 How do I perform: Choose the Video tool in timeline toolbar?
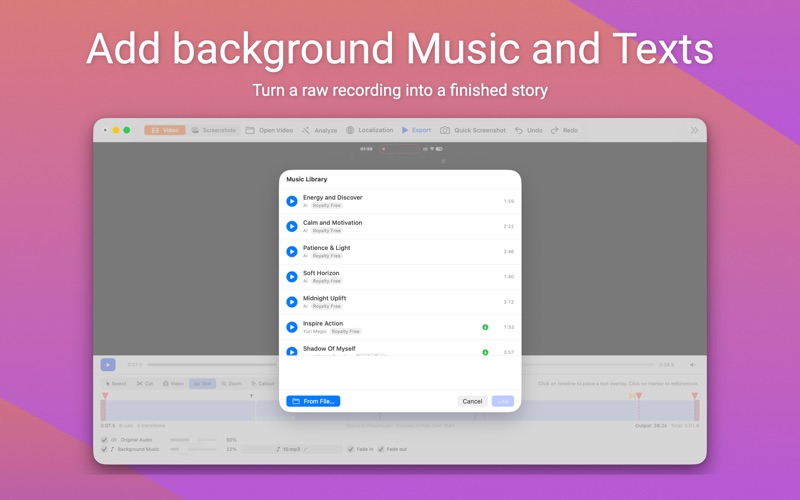[x=173, y=383]
